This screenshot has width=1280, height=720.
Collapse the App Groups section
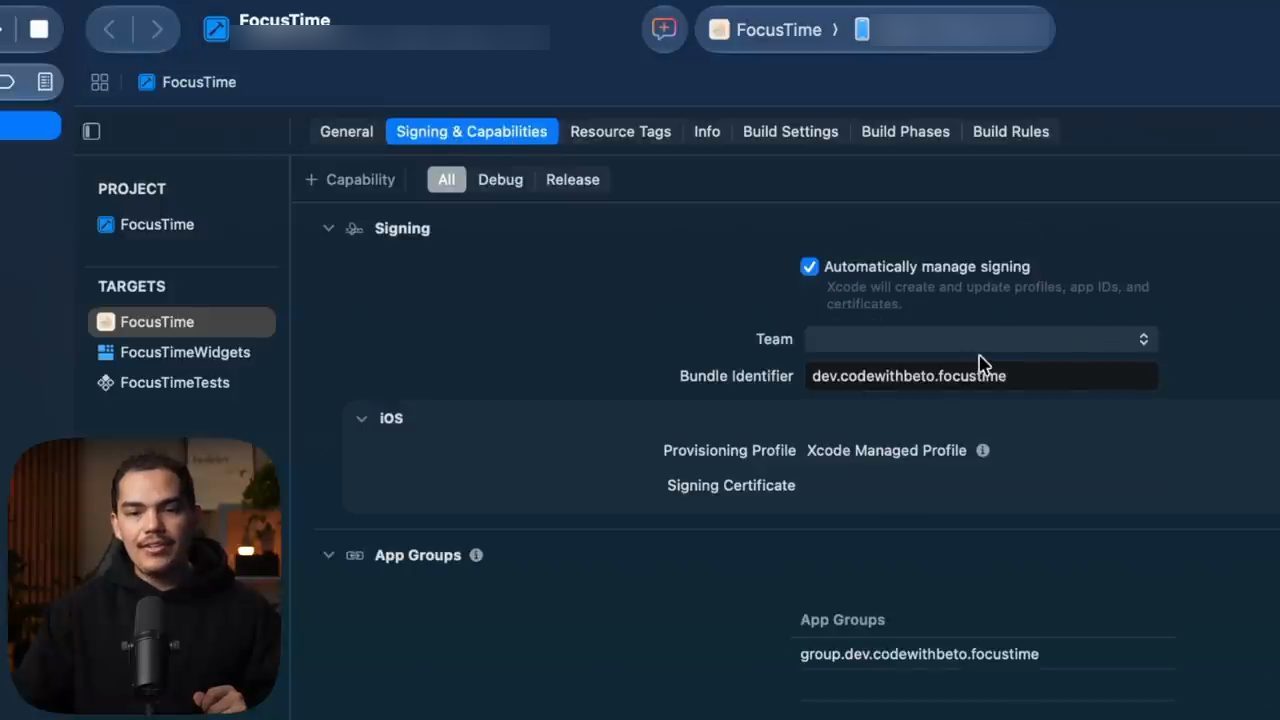pos(328,555)
